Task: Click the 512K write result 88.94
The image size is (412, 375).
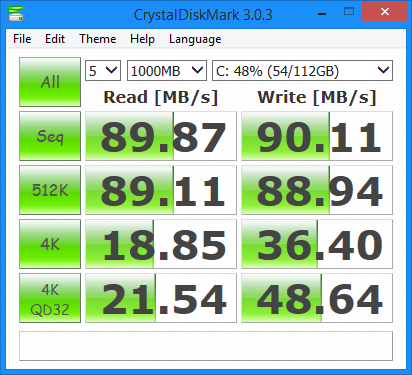Action: coord(317,190)
